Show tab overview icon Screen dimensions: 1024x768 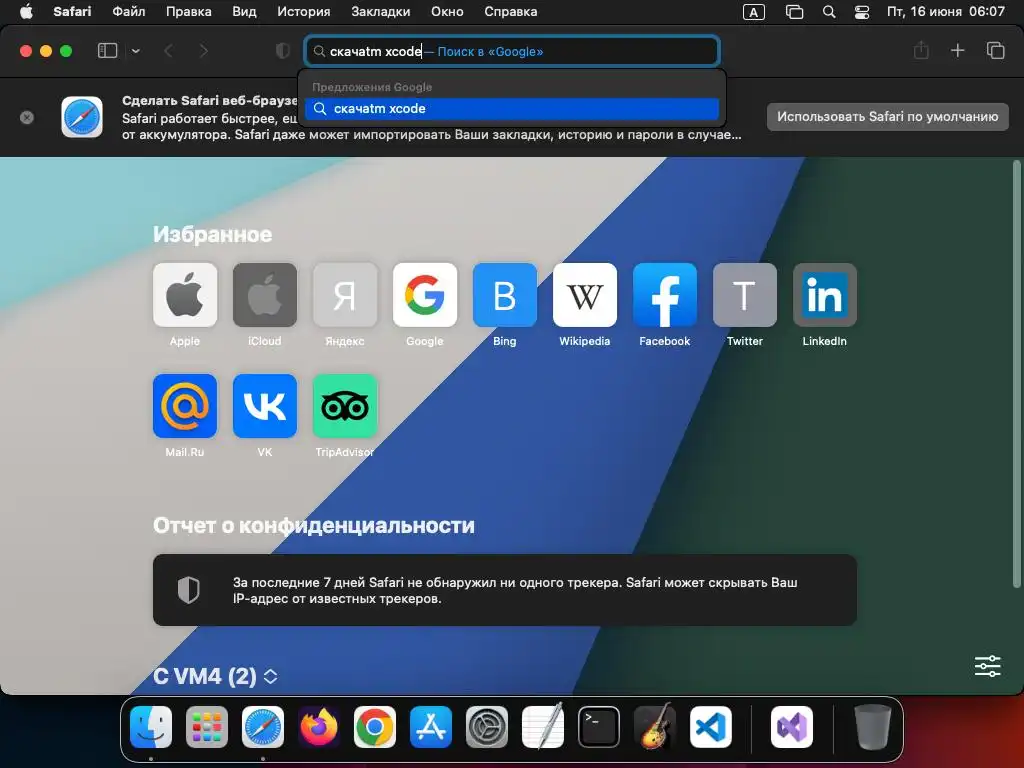[x=995, y=50]
